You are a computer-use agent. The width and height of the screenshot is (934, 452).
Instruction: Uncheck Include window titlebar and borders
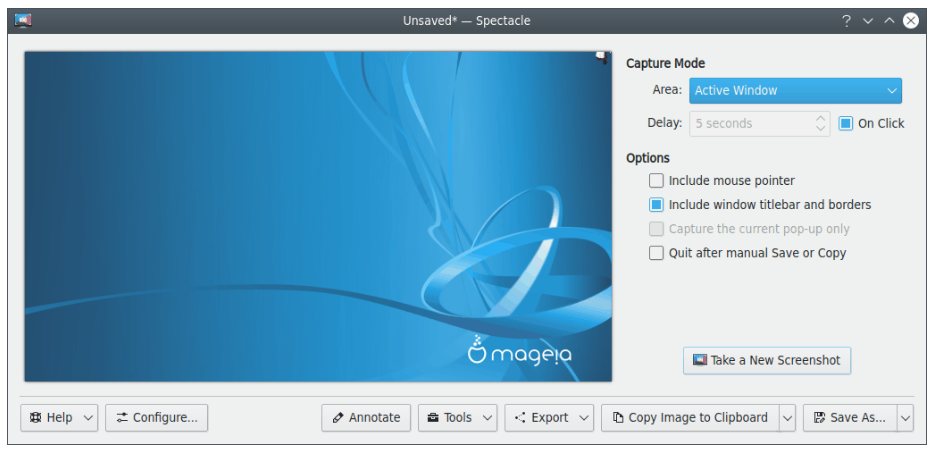[x=656, y=205]
